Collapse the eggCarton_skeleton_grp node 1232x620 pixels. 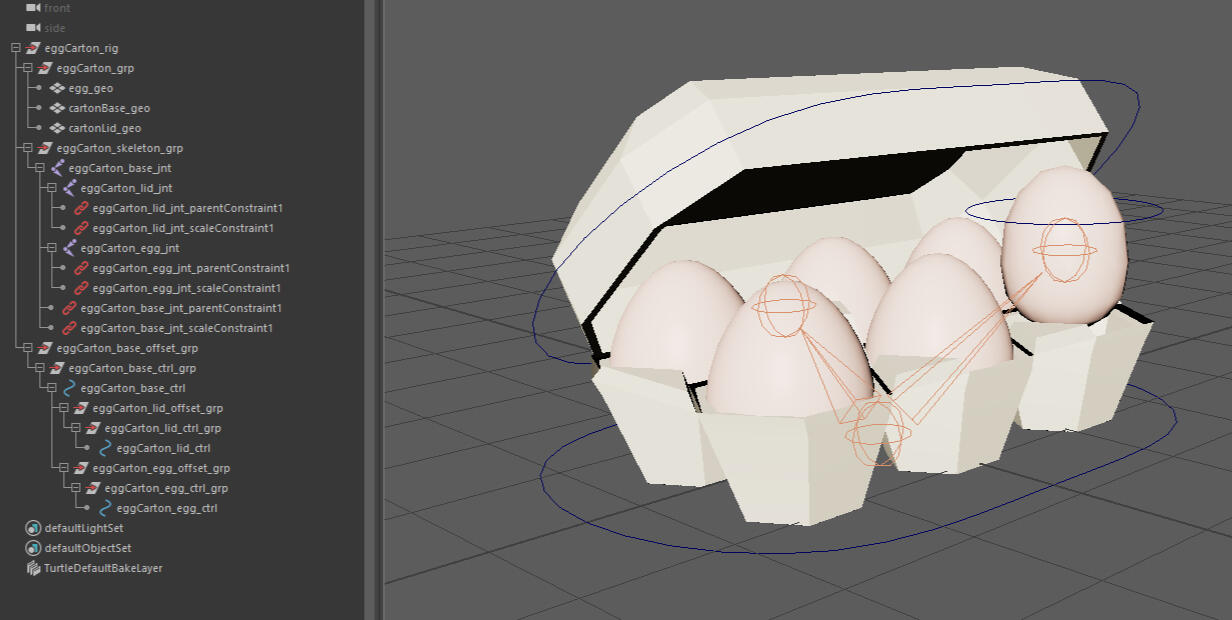coord(28,148)
